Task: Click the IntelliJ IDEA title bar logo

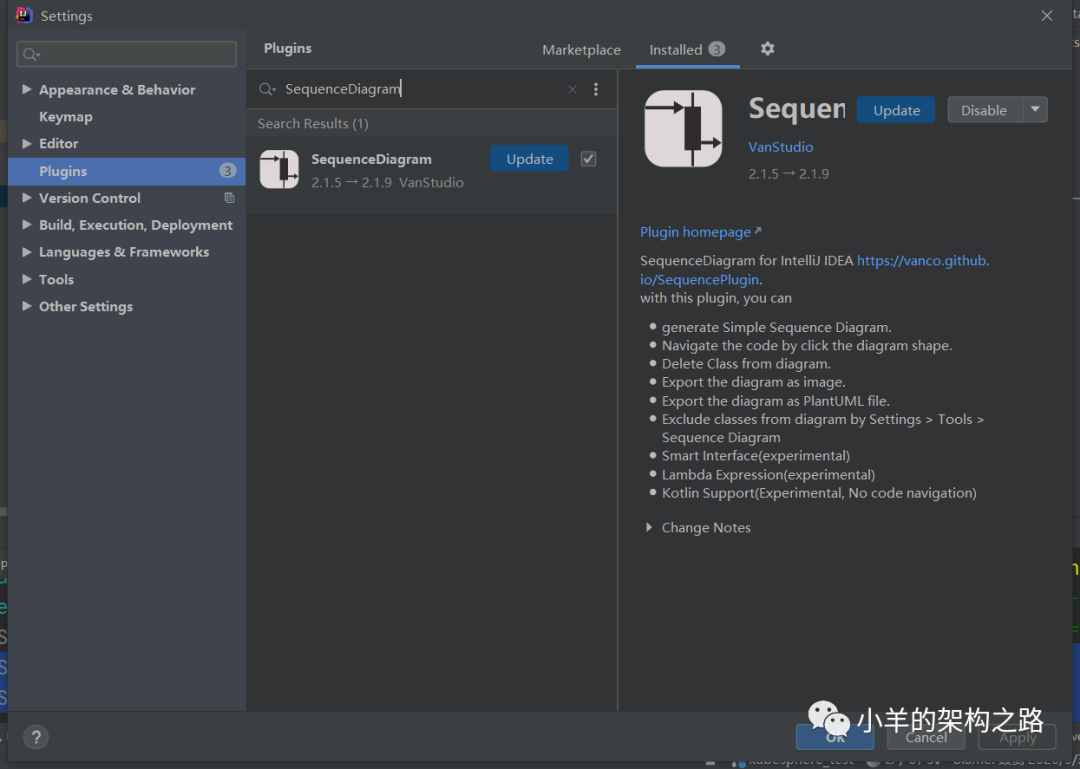Action: point(24,15)
